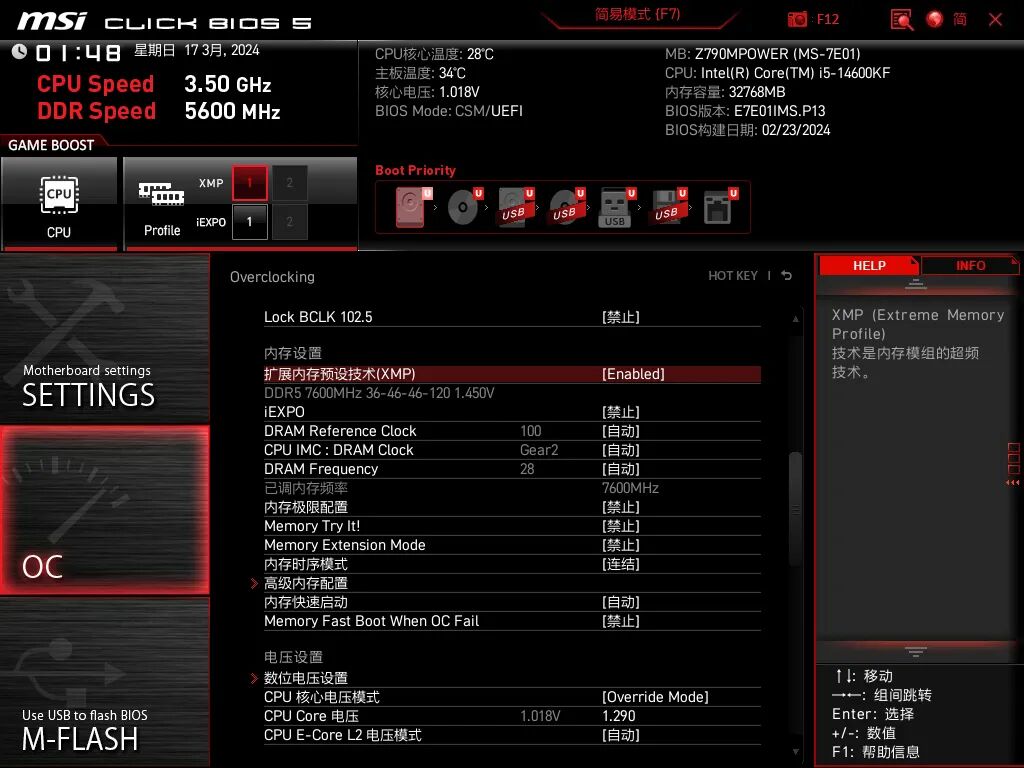Select the USB hard drive boot icon
This screenshot has height=768, width=1024.
click(x=515, y=207)
